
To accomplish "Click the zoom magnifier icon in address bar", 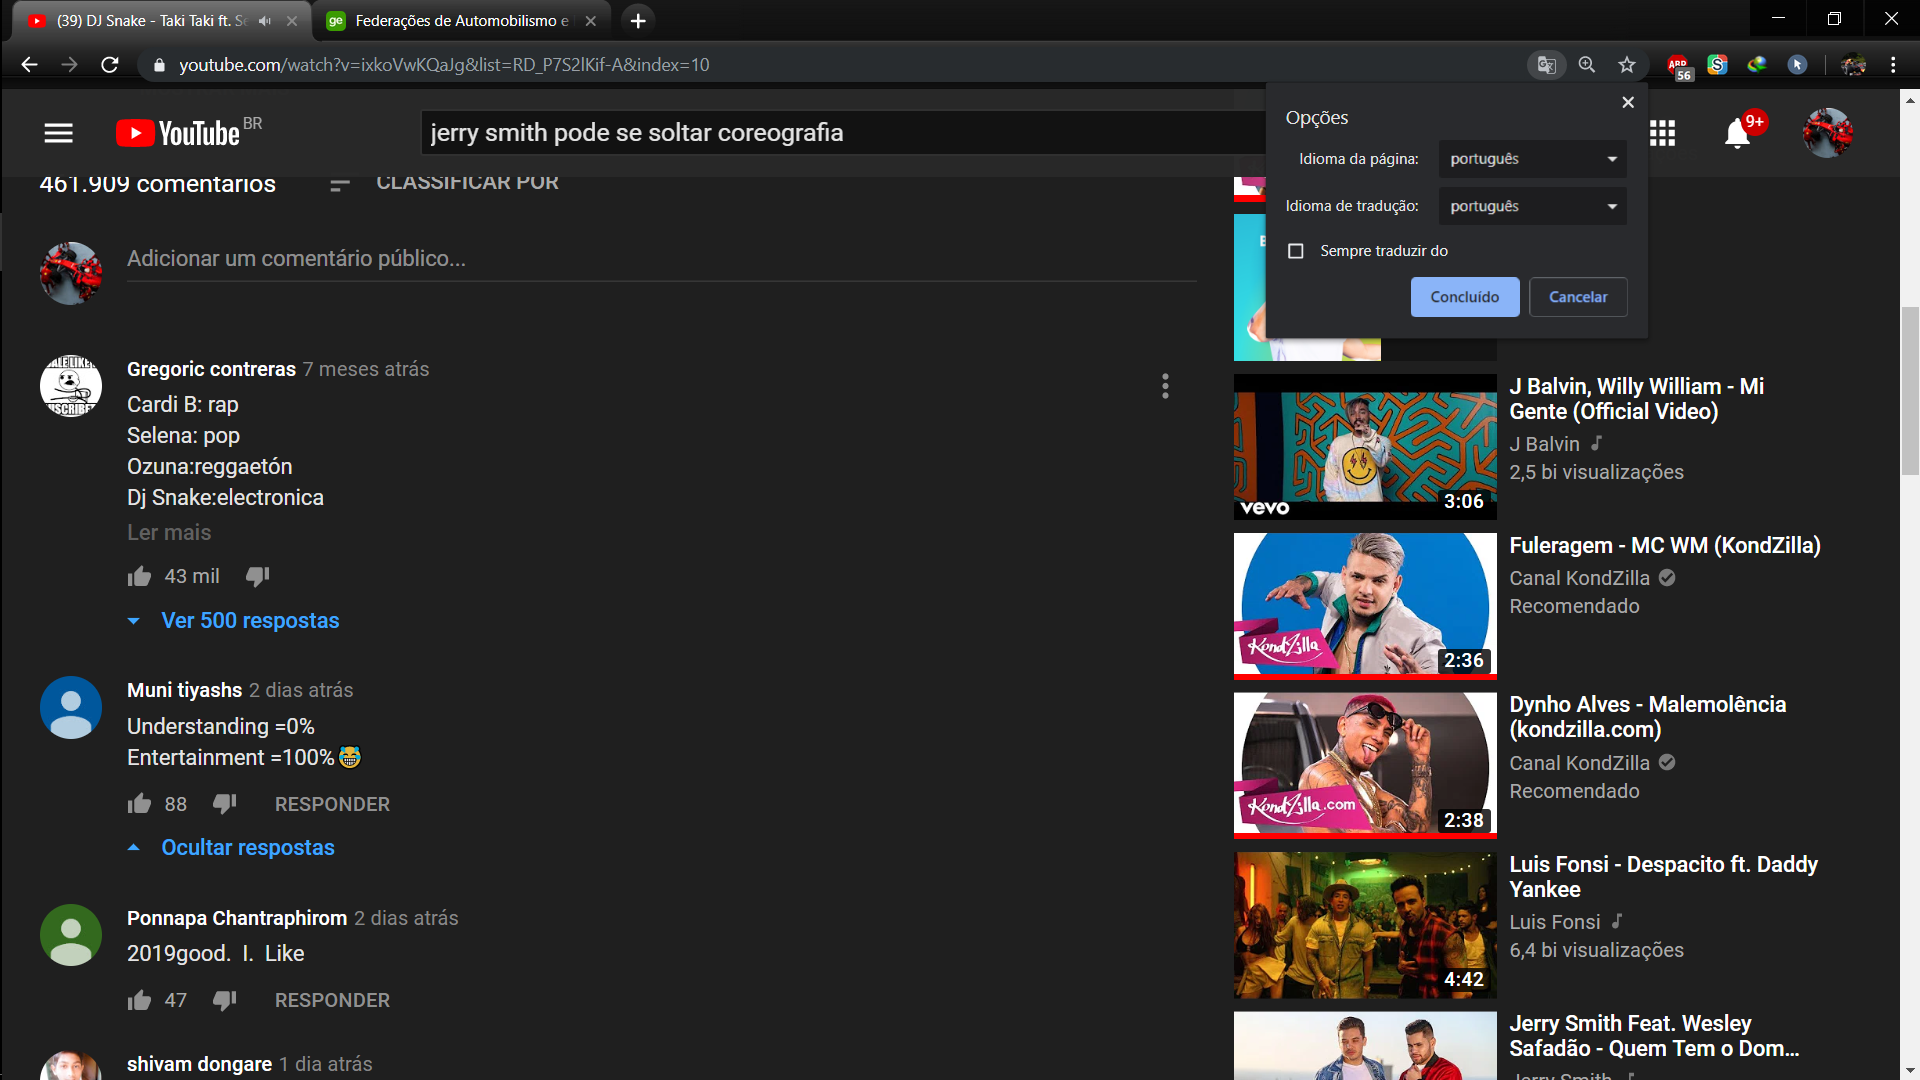I will 1587,65.
